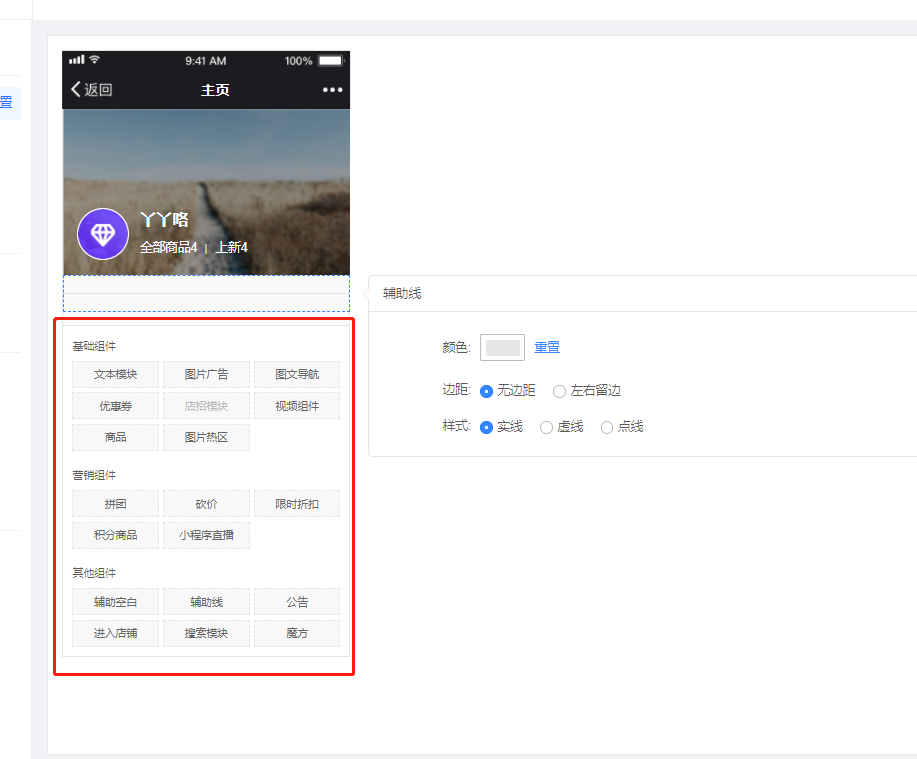Choose 虚线 dashed line style

click(546, 427)
